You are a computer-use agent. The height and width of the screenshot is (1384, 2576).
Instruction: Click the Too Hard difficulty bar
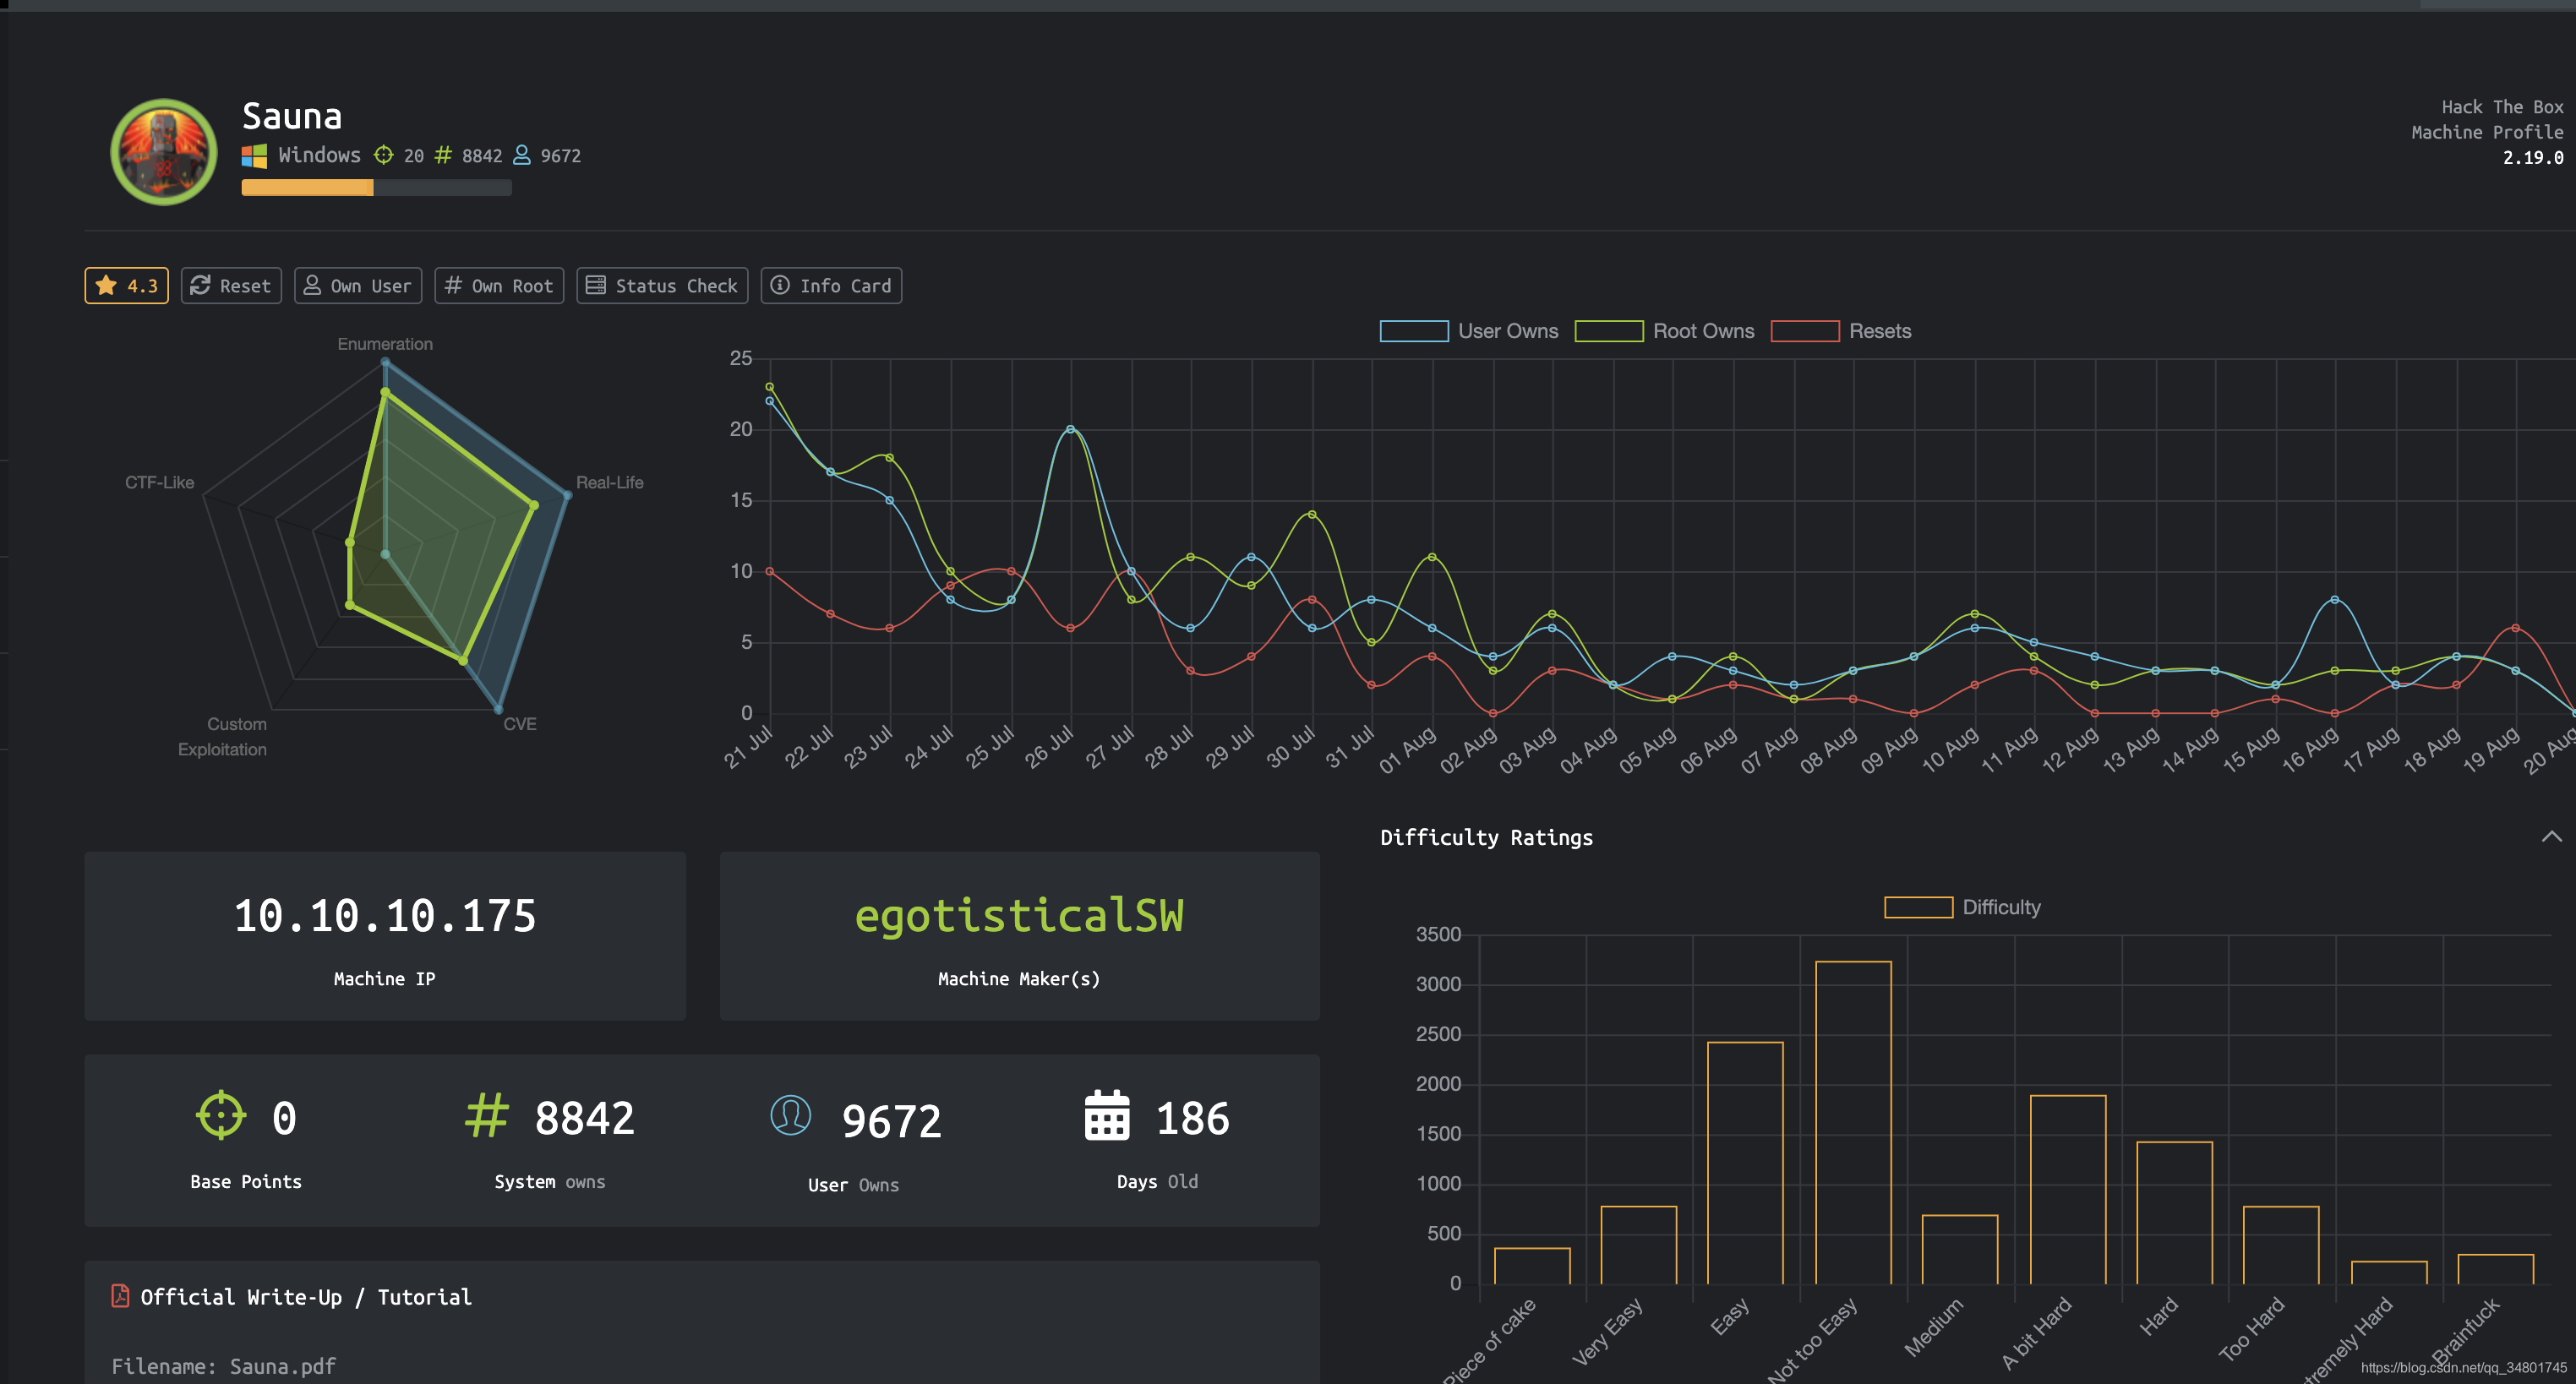coord(2281,1245)
